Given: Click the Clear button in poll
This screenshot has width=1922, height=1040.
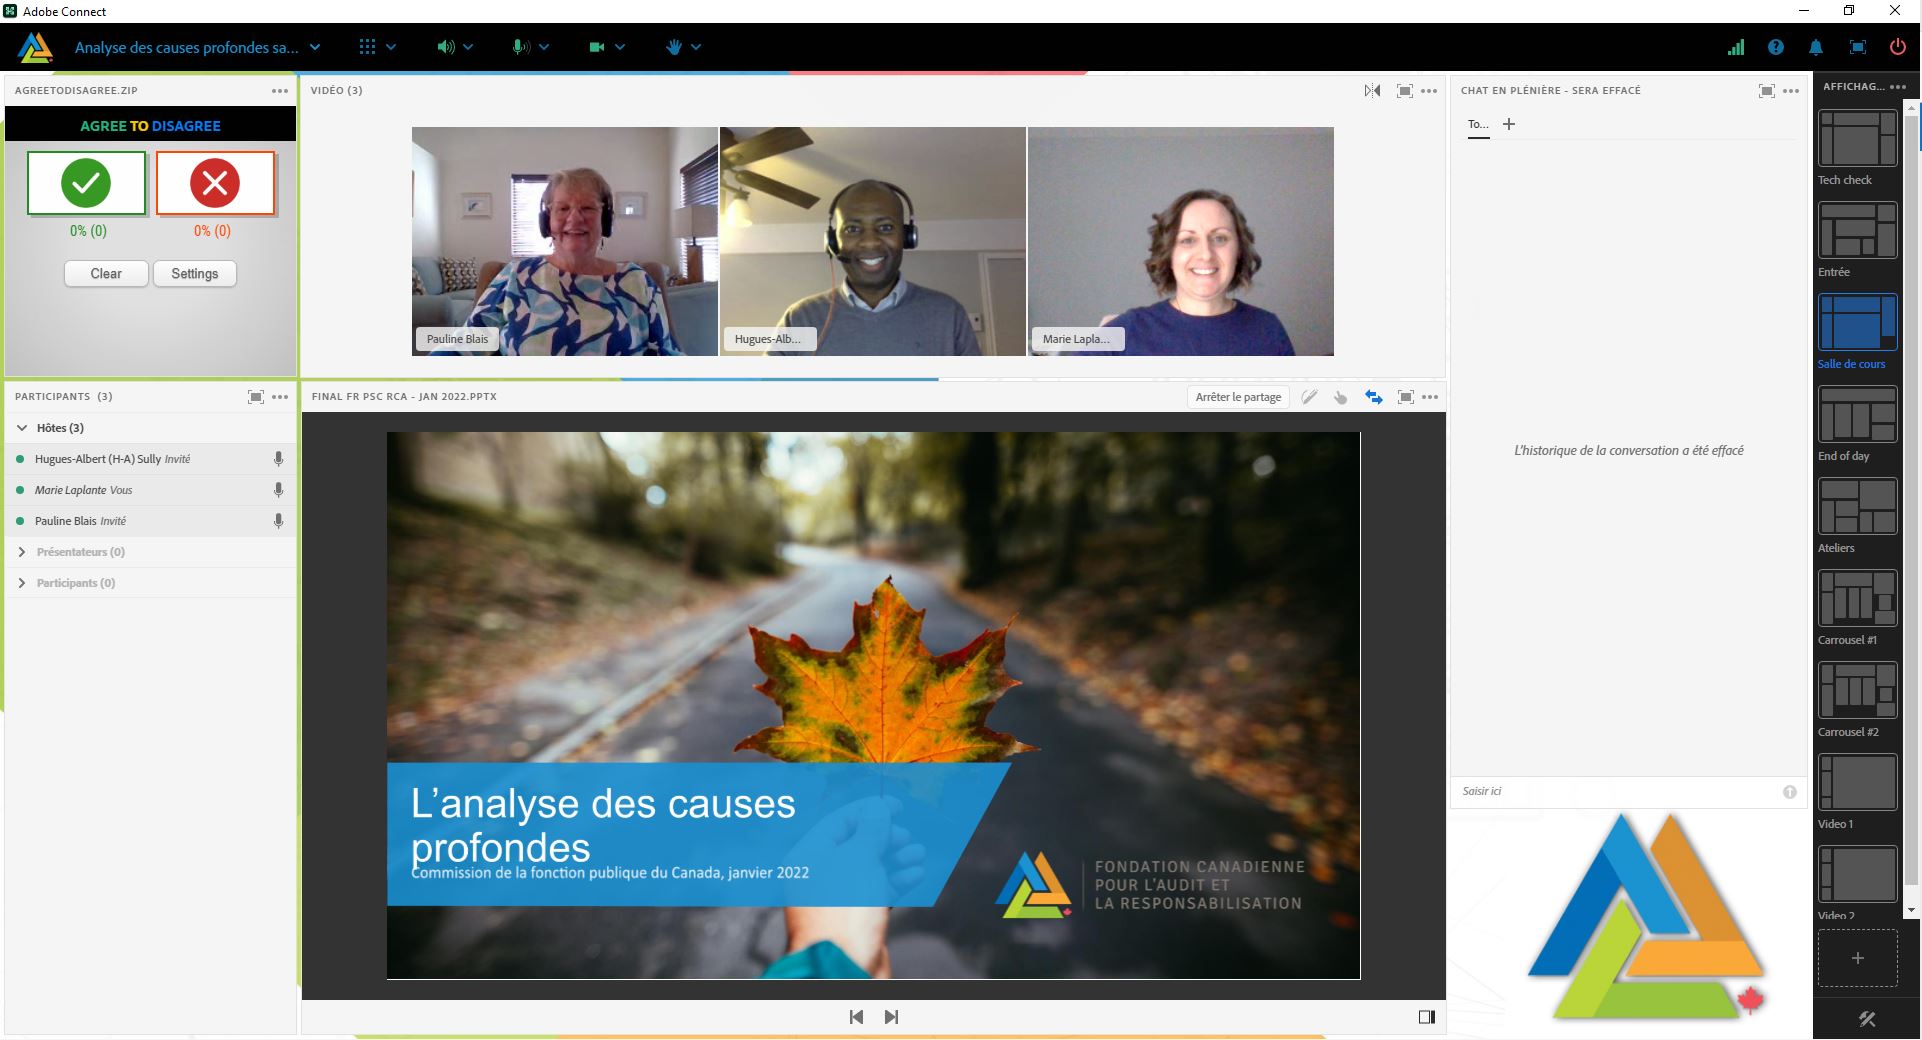Looking at the screenshot, I should click(x=106, y=274).
